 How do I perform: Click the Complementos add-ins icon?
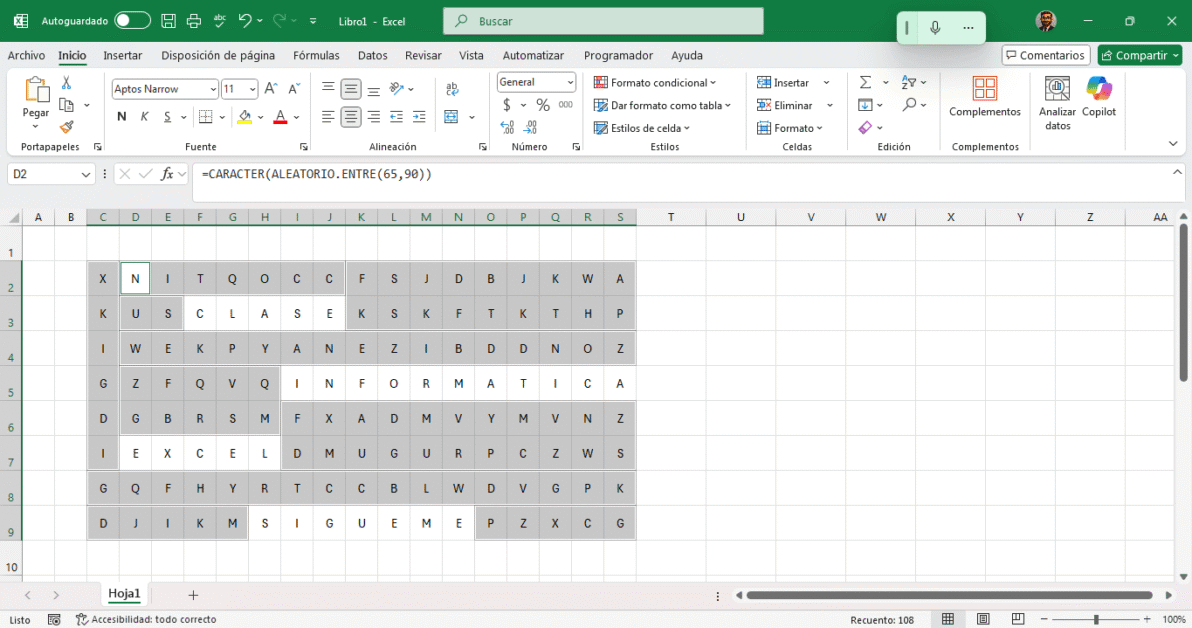pyautogui.click(x=984, y=90)
